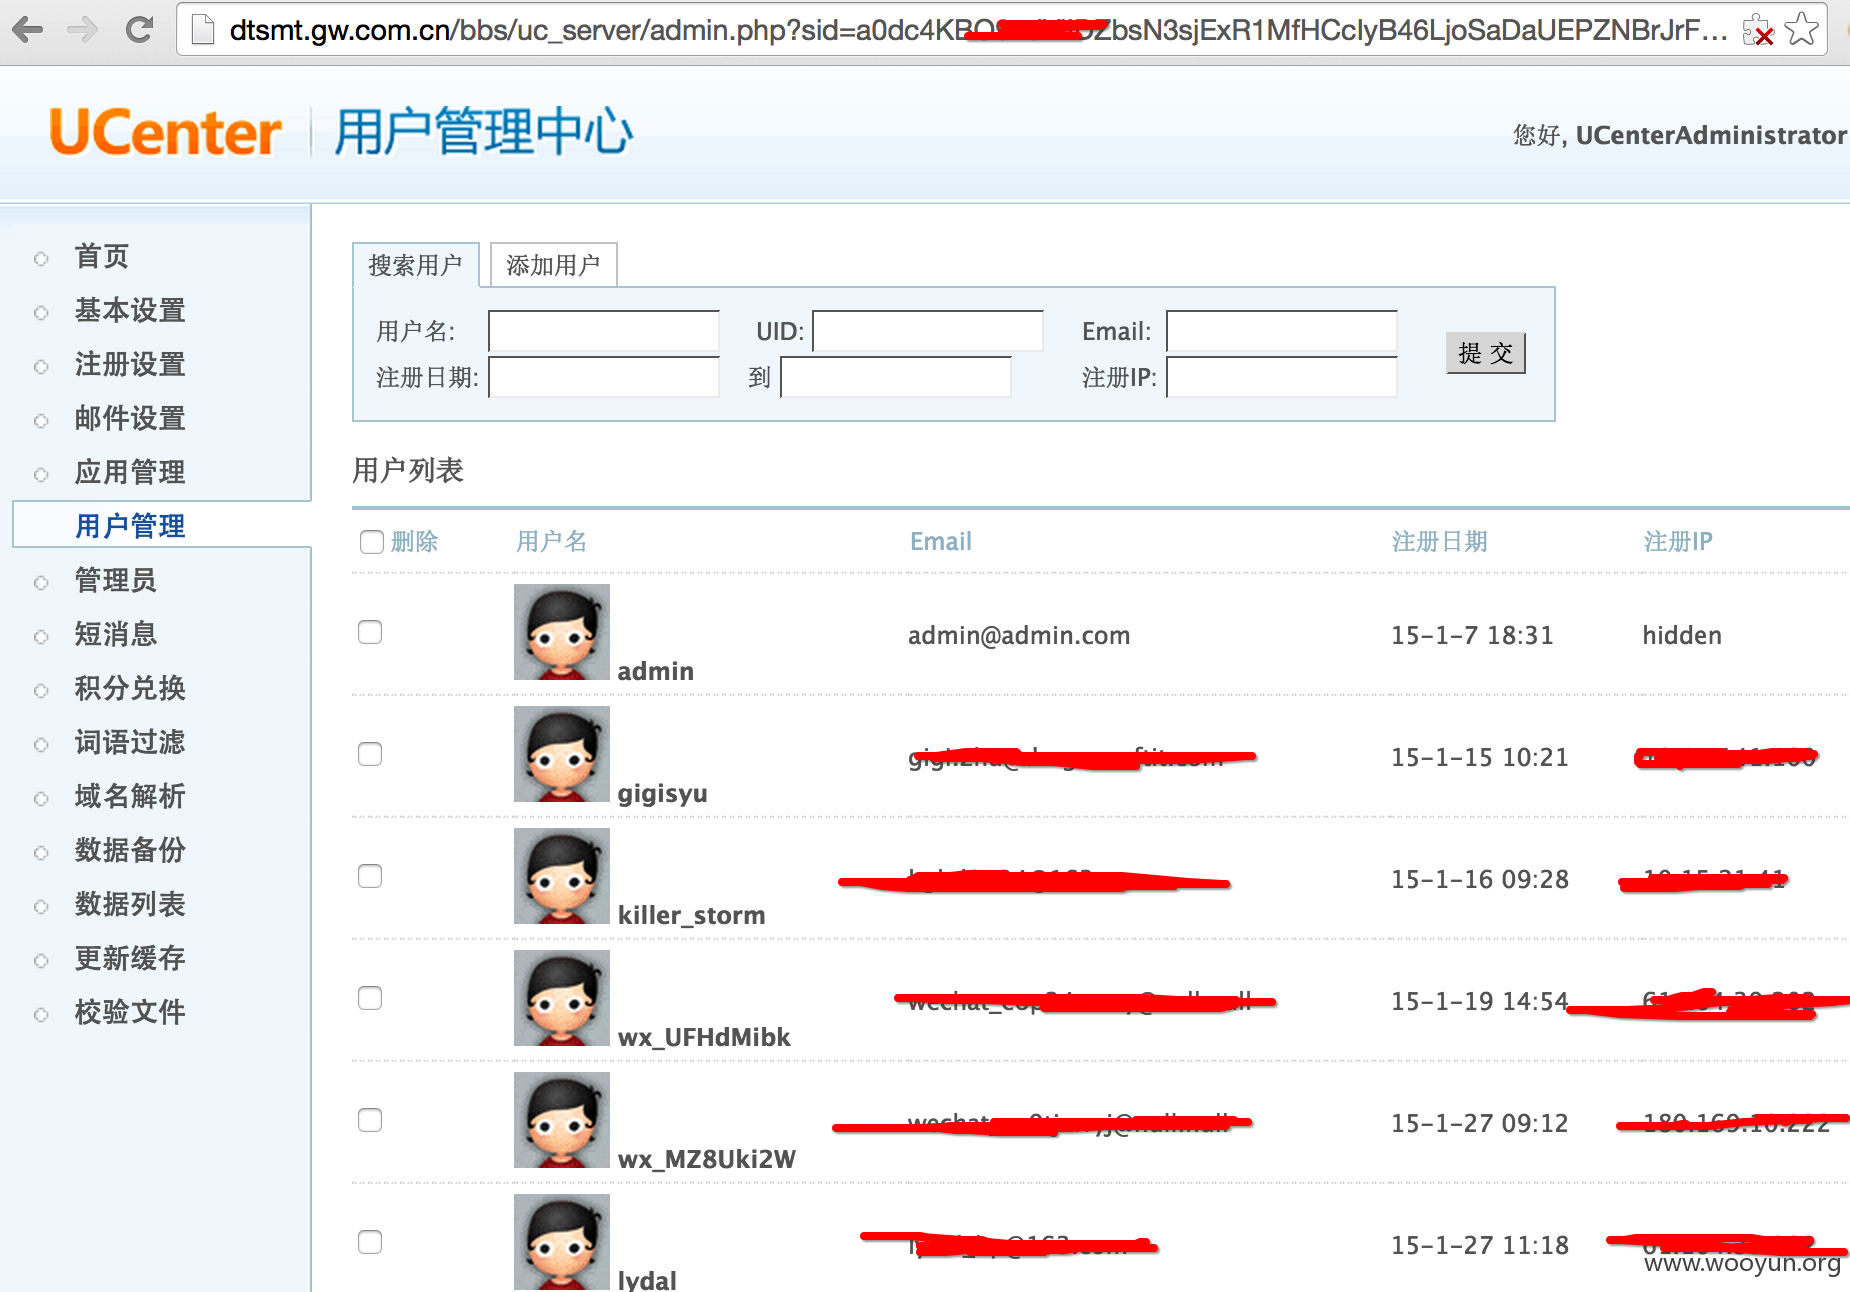This screenshot has height=1292, width=1850.
Task: Open 管理员 in the sidebar
Action: [x=115, y=581]
